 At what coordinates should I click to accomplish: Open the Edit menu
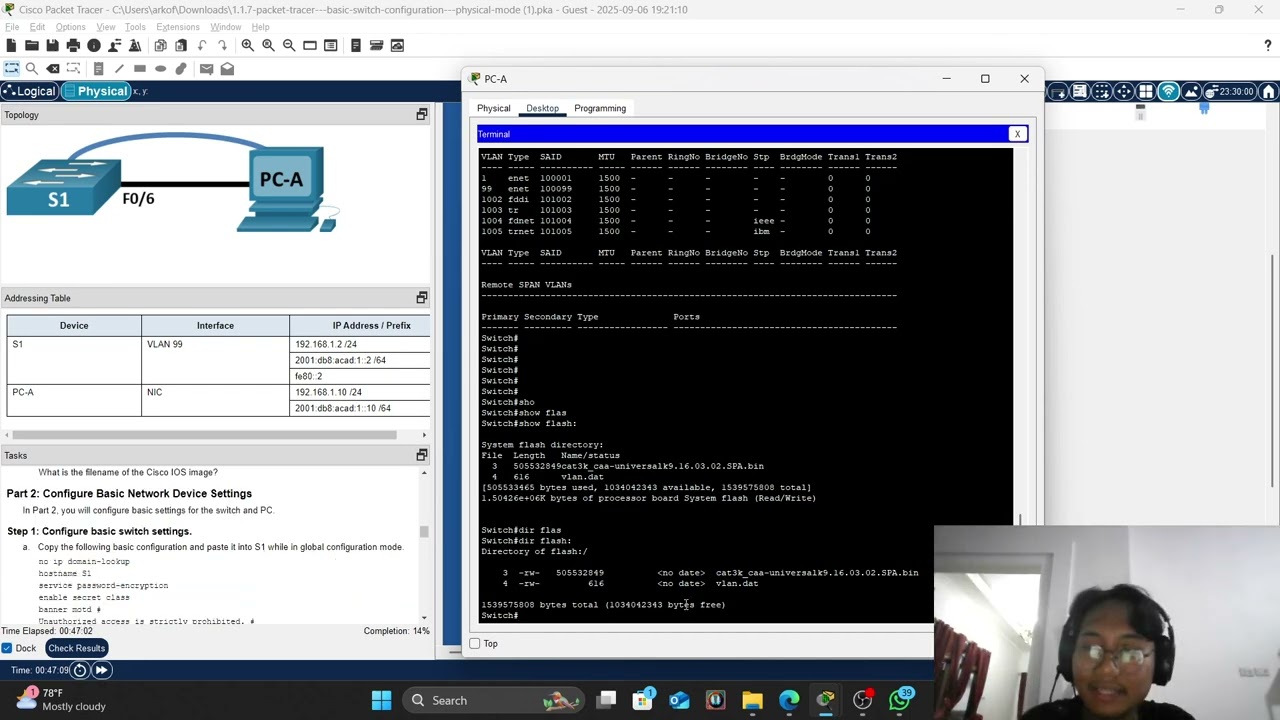[37, 27]
